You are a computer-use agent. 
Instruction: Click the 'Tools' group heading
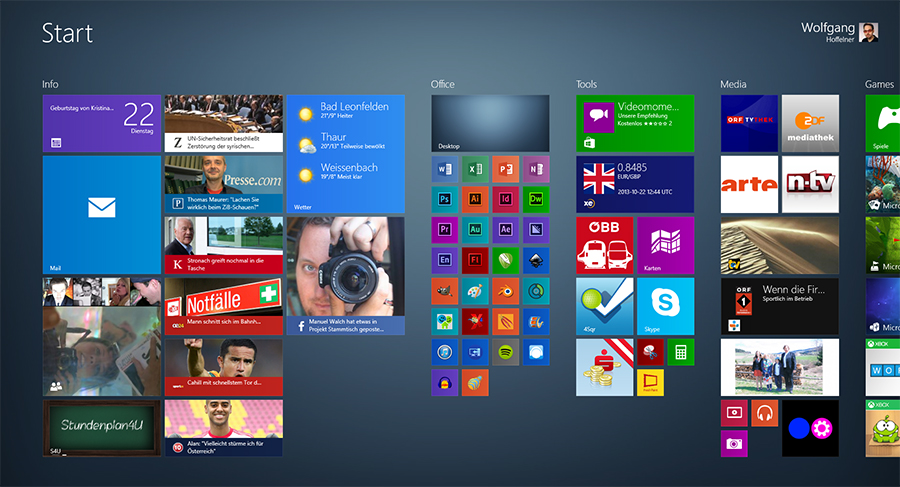coord(587,84)
